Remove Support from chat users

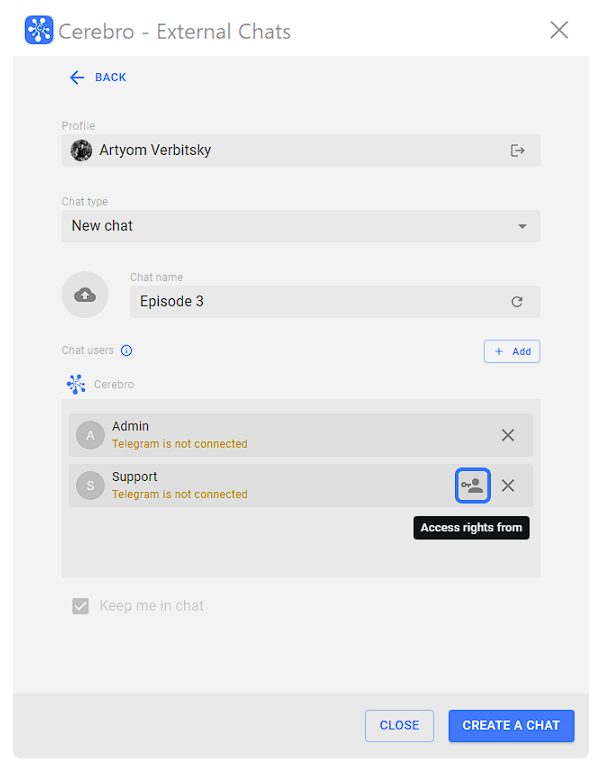pos(508,486)
